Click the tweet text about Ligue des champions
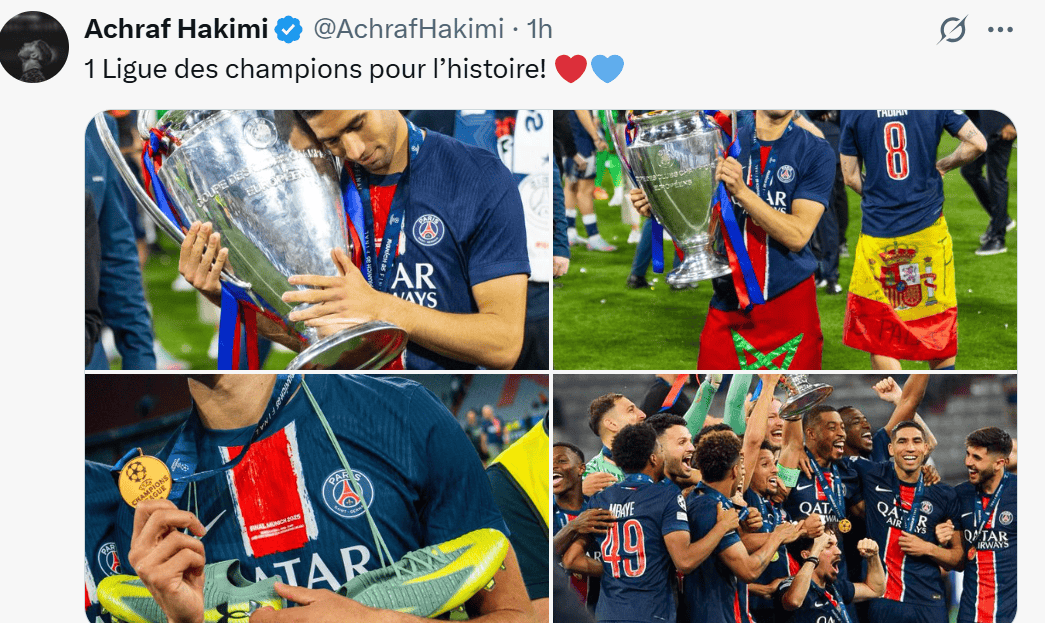Viewport: 1045px width, 623px height. pyautogui.click(x=315, y=69)
